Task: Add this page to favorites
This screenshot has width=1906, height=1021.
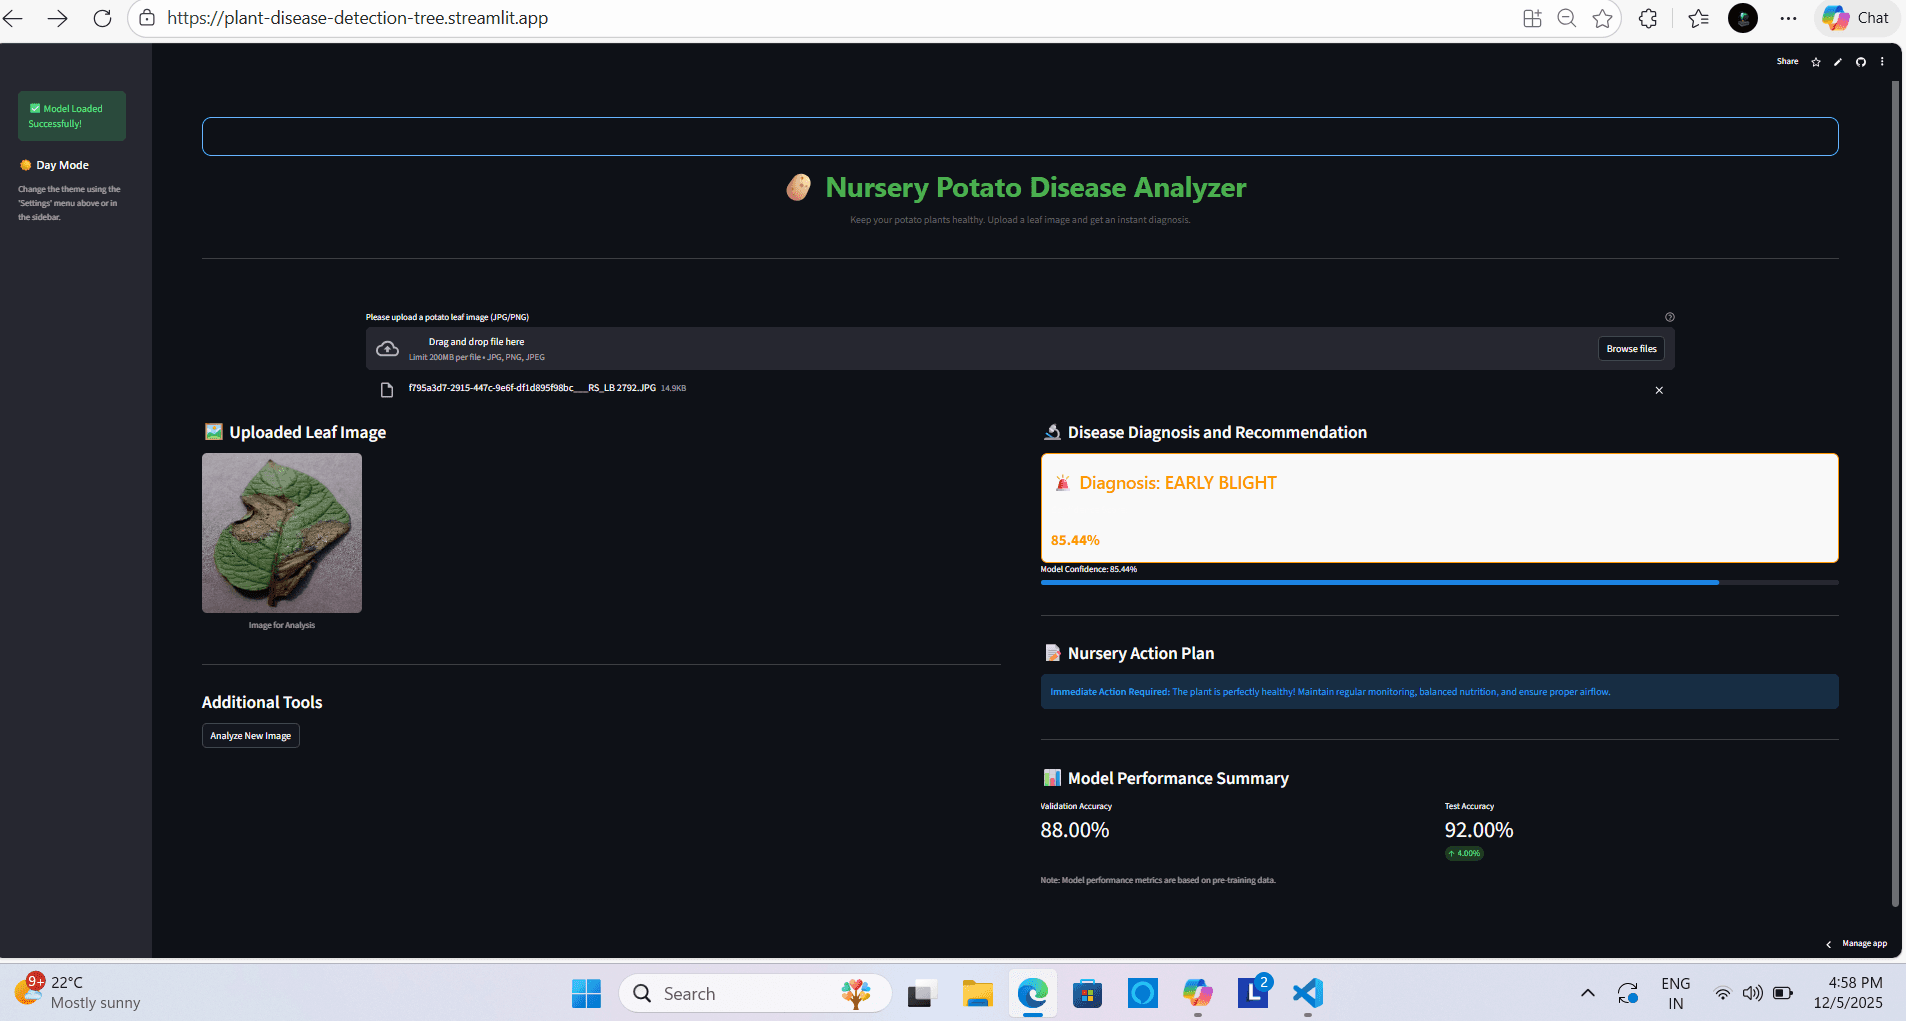Action: (1602, 18)
